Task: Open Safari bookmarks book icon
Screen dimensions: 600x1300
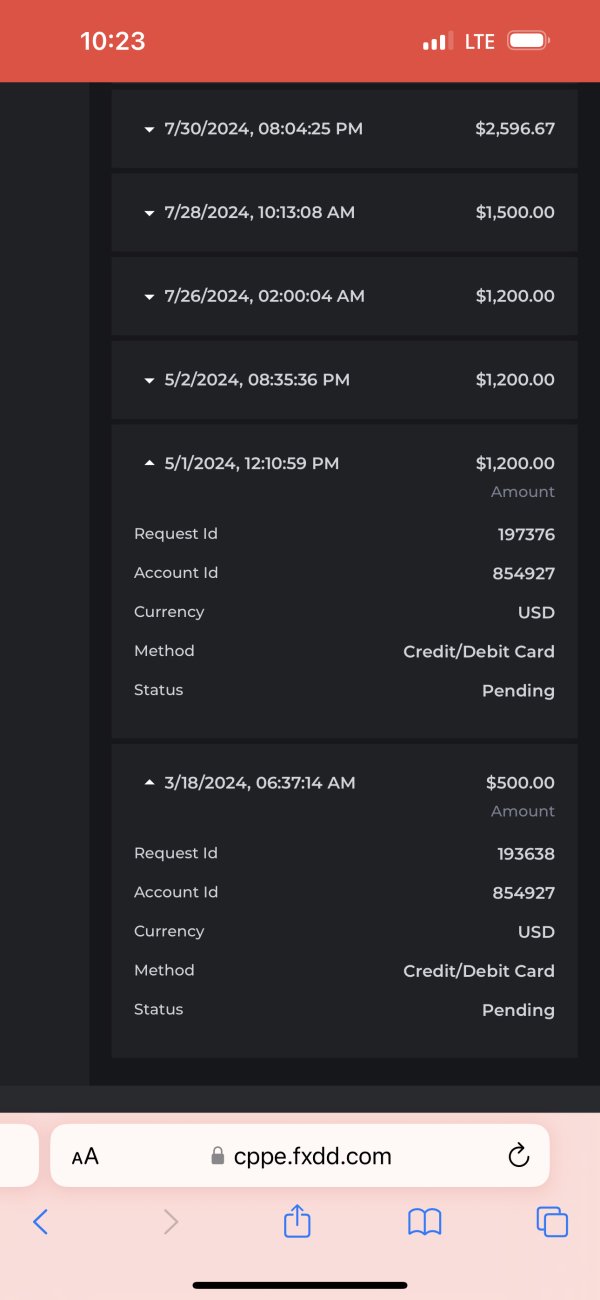Action: pyautogui.click(x=424, y=1221)
